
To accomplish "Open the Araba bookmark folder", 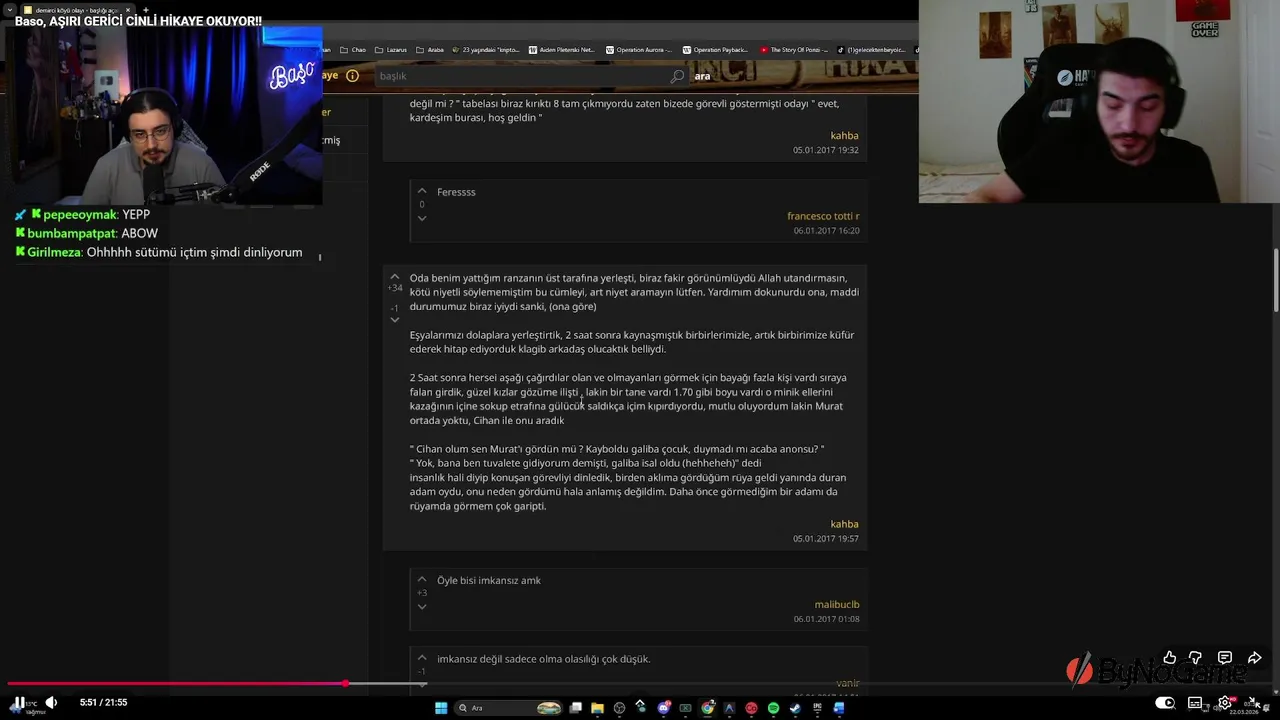I will click(x=429, y=50).
